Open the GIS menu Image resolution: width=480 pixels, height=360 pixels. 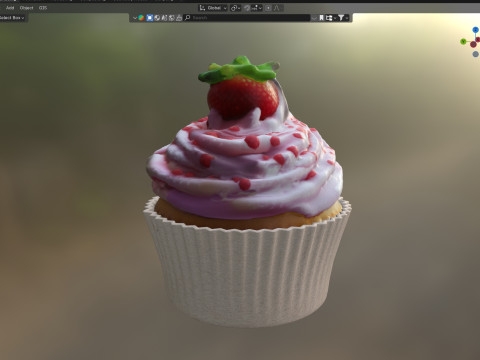43,8
